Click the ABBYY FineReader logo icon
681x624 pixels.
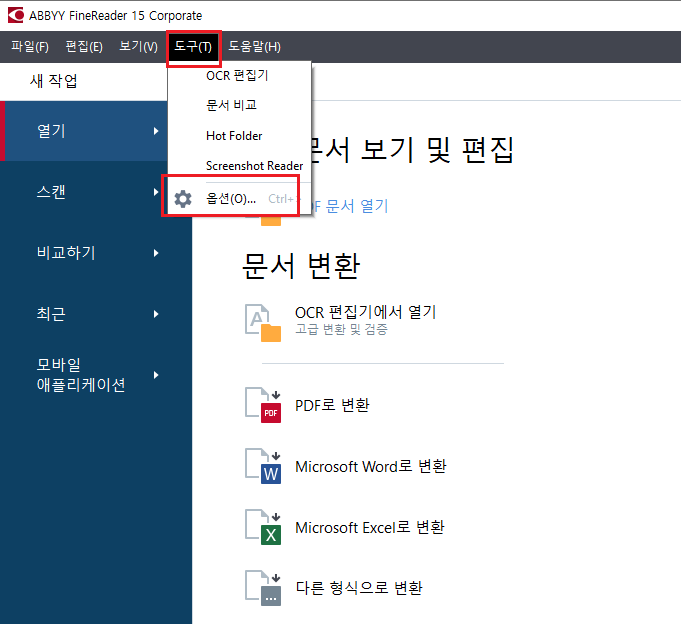click(x=16, y=15)
